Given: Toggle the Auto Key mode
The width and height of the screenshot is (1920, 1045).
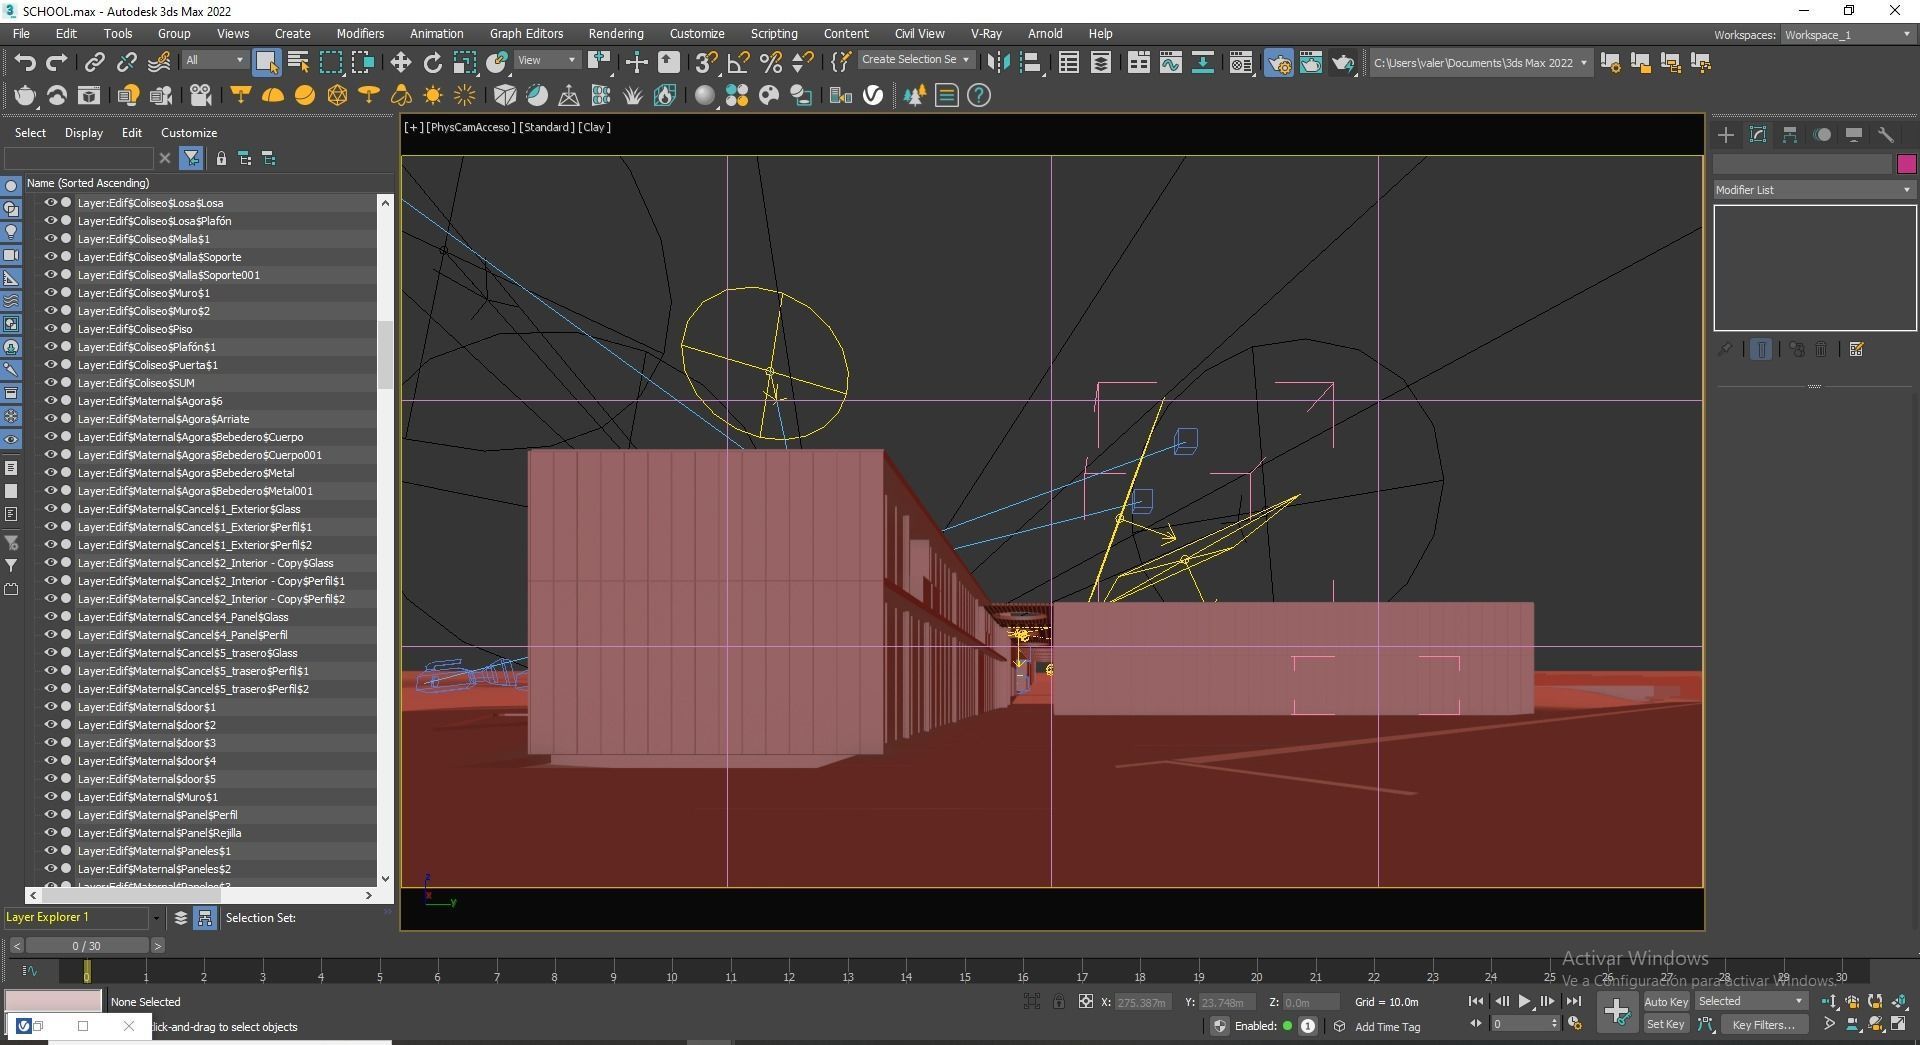Looking at the screenshot, I should [1666, 1001].
